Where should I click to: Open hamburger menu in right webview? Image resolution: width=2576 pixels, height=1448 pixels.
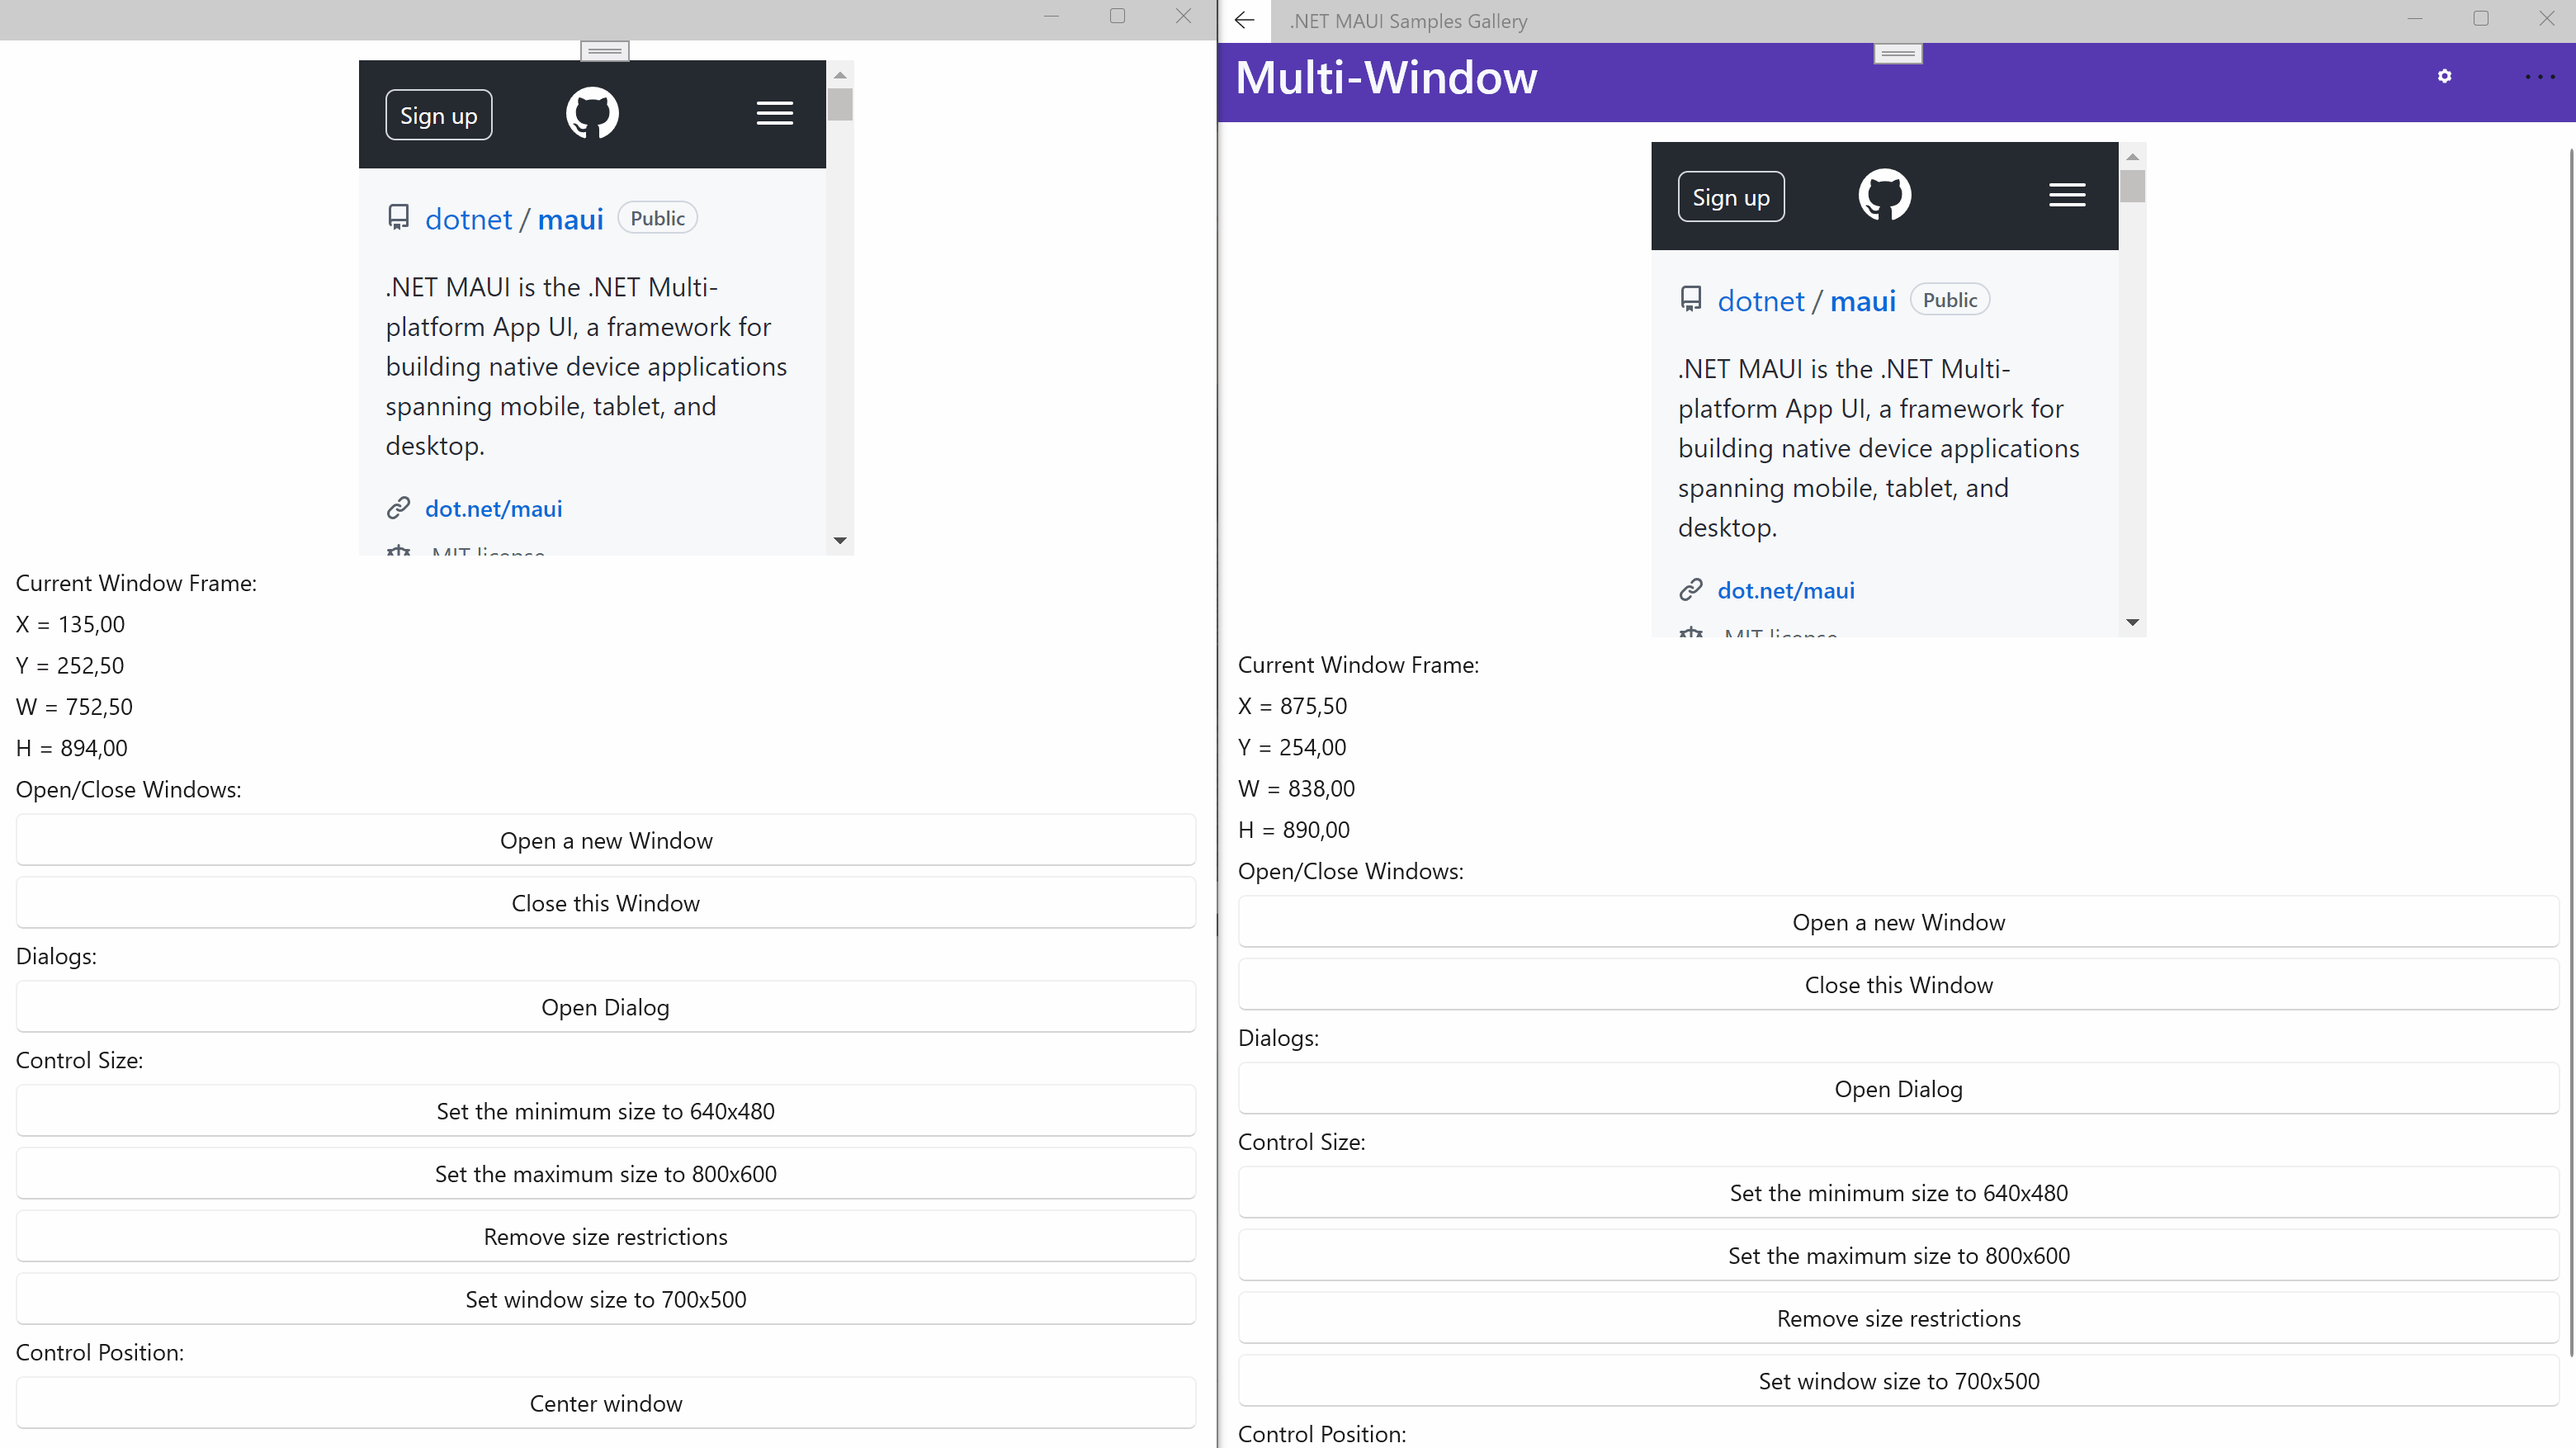point(2066,196)
